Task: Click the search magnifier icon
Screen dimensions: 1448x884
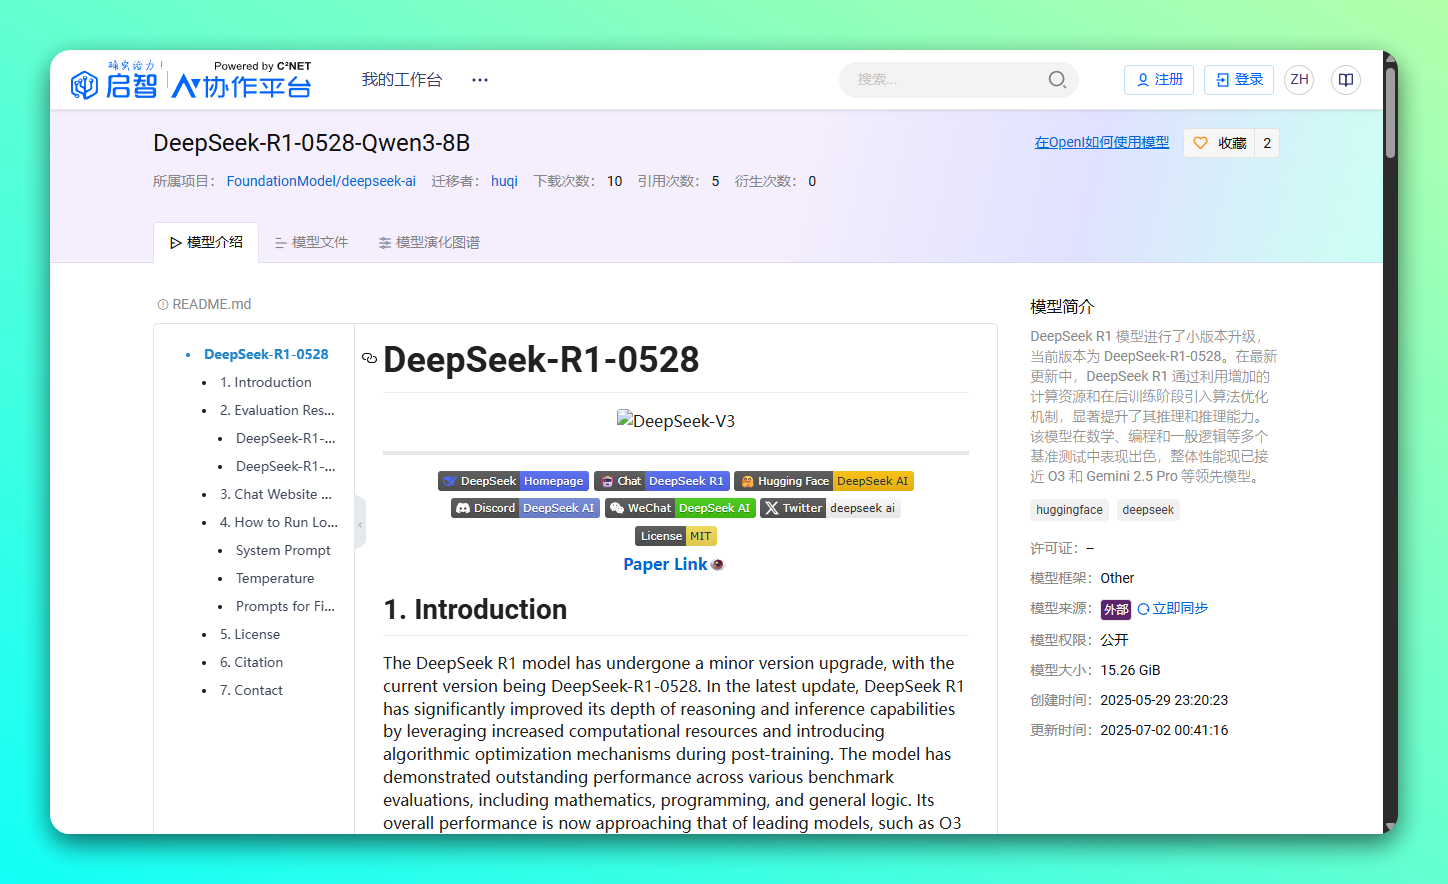Action: point(1057,79)
